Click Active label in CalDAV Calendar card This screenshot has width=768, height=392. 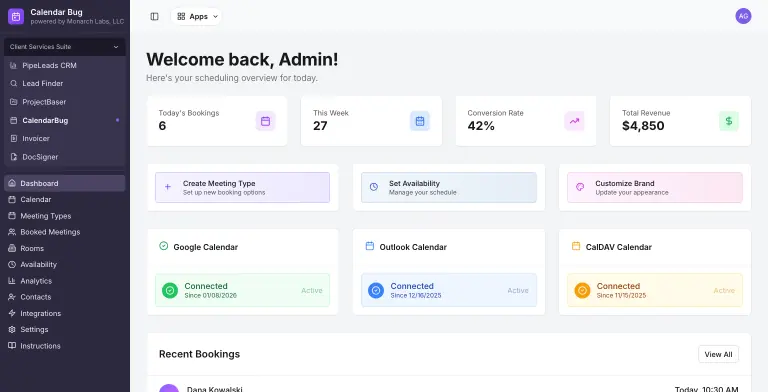(724, 291)
